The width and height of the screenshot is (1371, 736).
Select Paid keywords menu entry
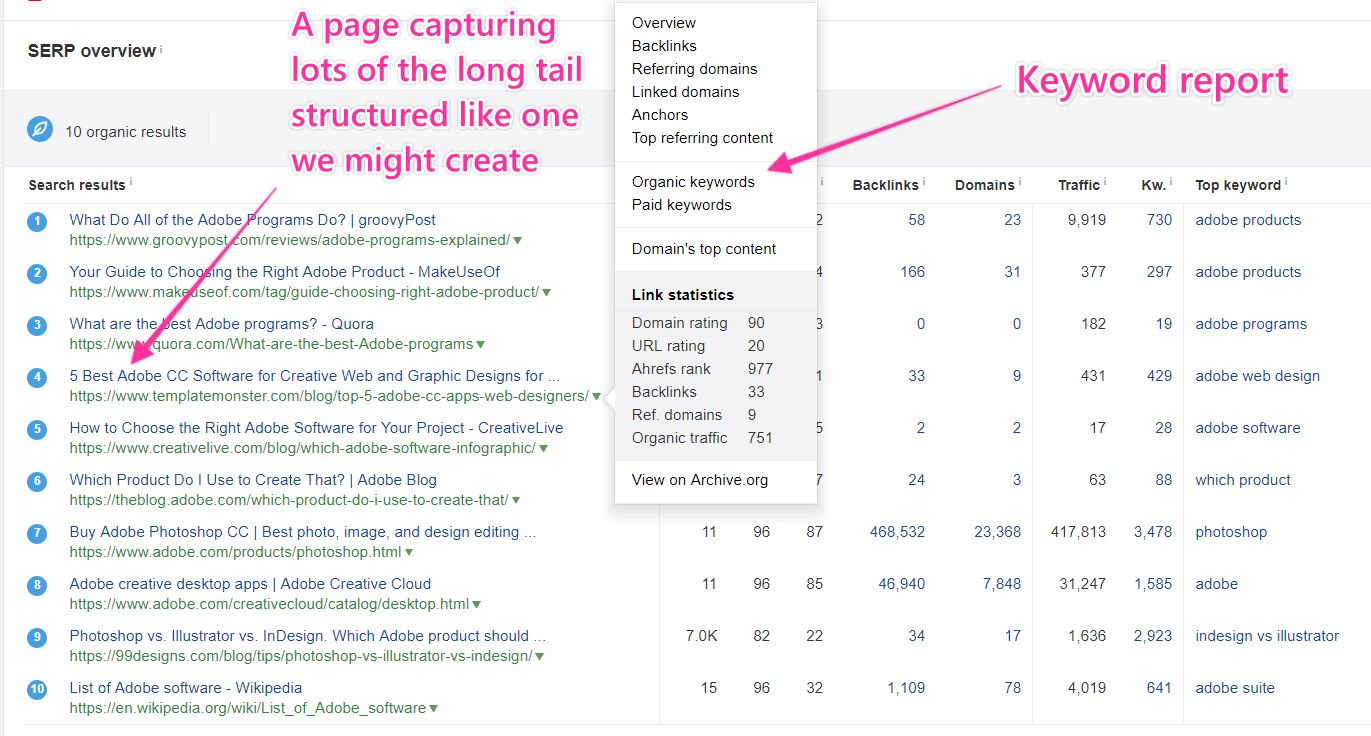click(682, 205)
